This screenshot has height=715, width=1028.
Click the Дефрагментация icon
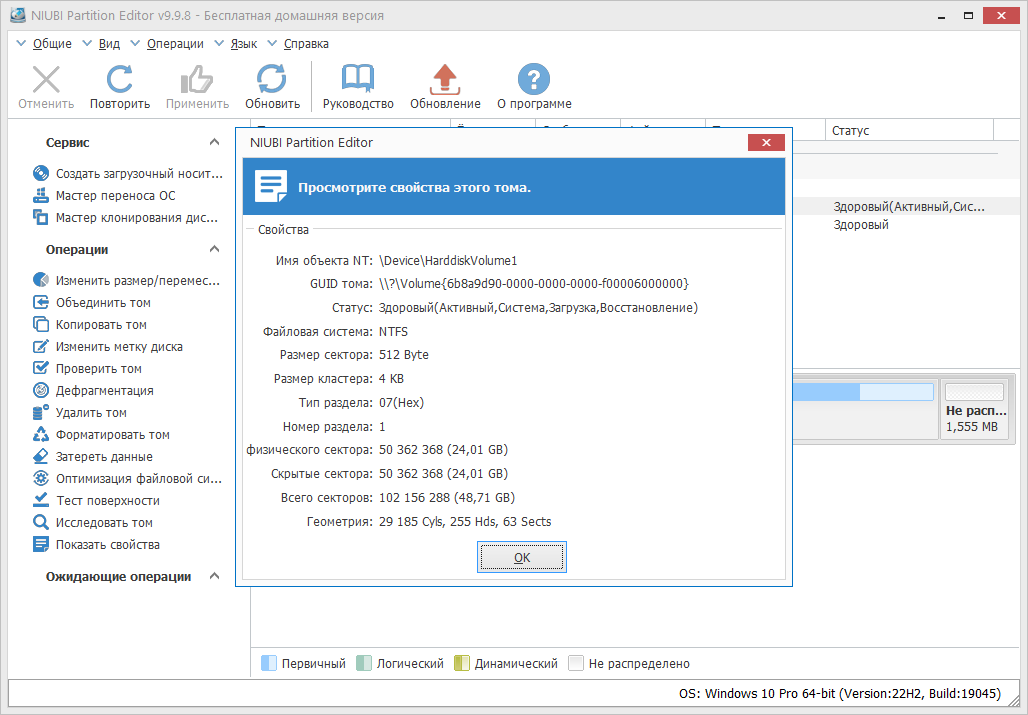[41, 390]
